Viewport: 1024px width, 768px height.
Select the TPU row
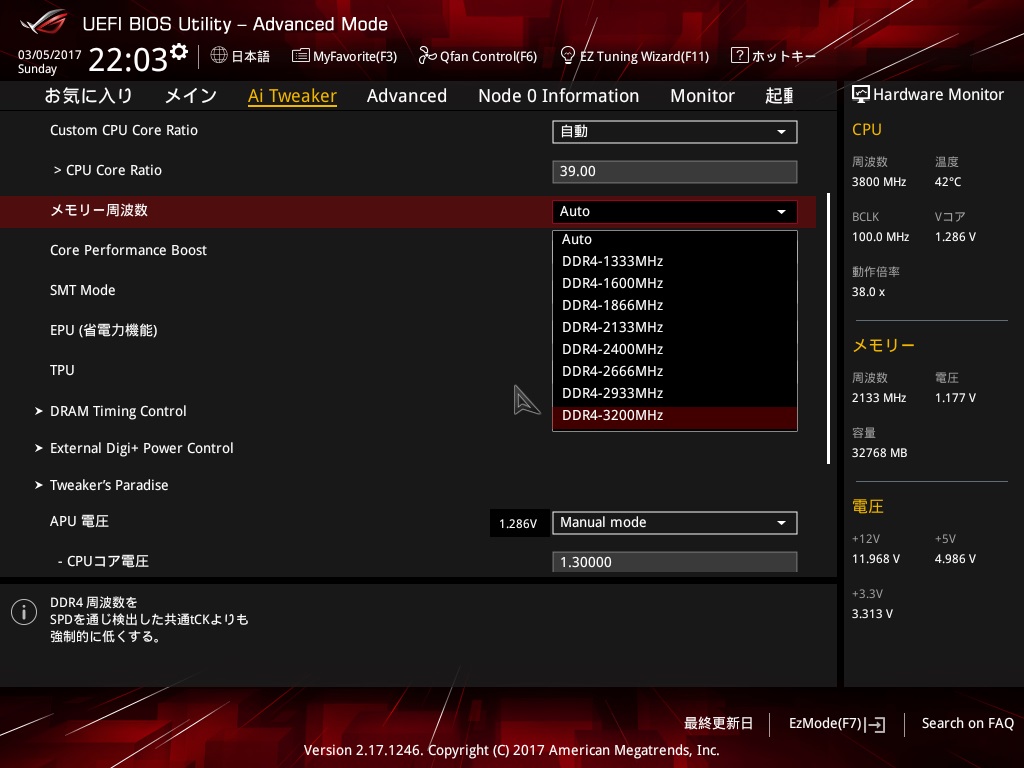click(x=62, y=370)
